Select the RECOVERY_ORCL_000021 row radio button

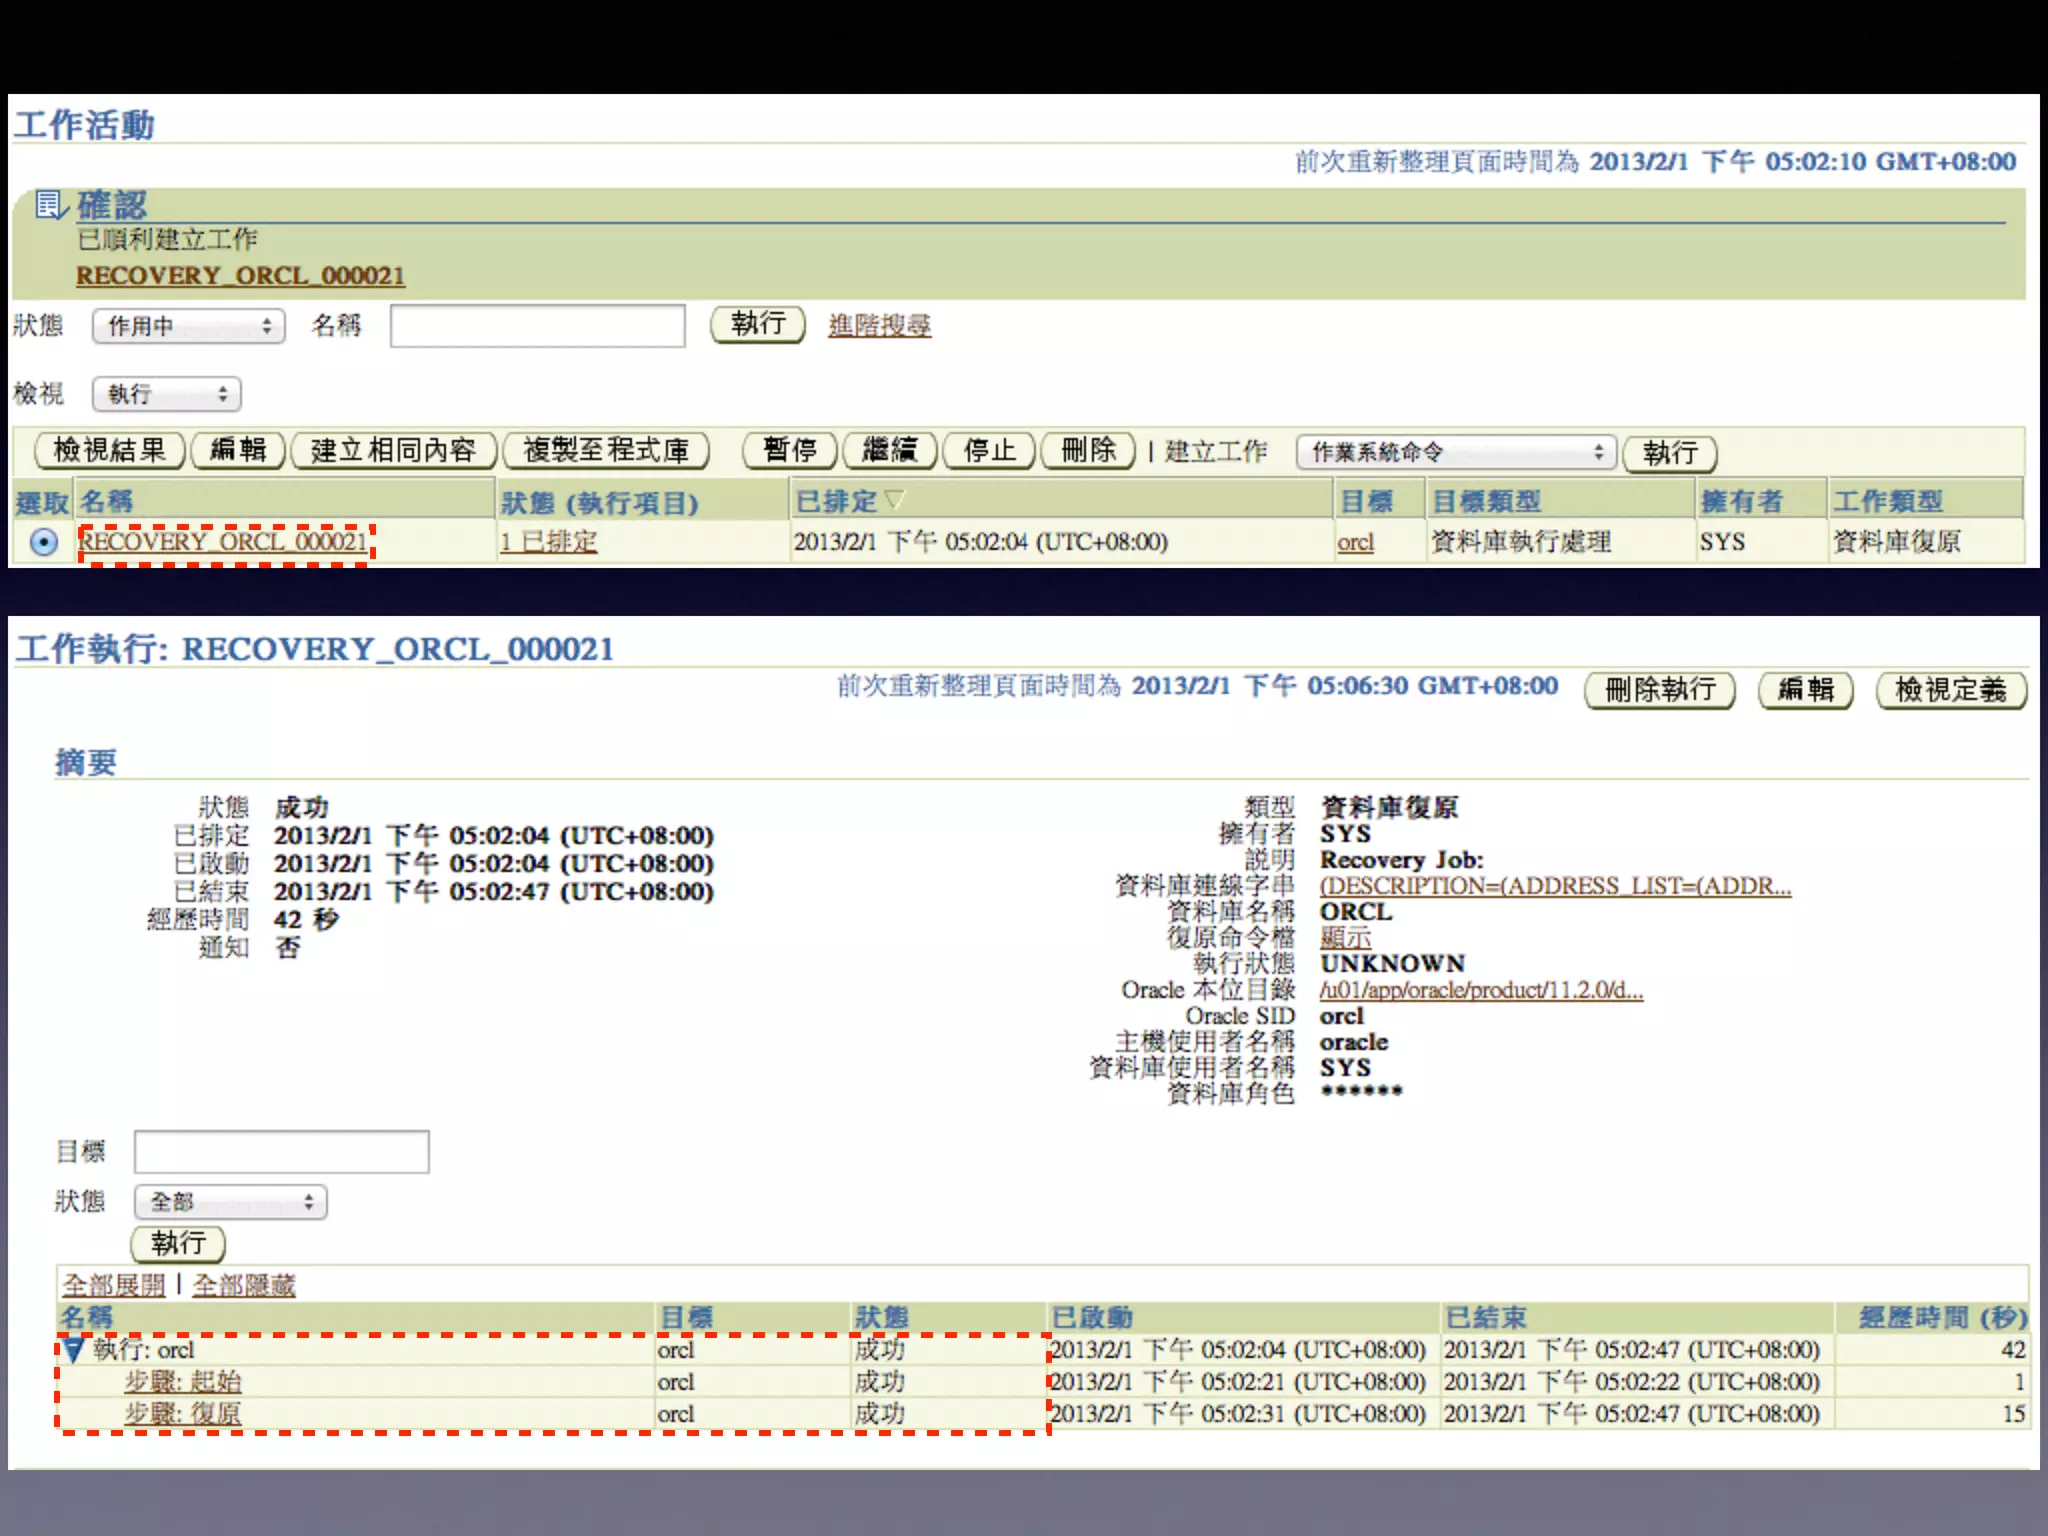click(44, 542)
